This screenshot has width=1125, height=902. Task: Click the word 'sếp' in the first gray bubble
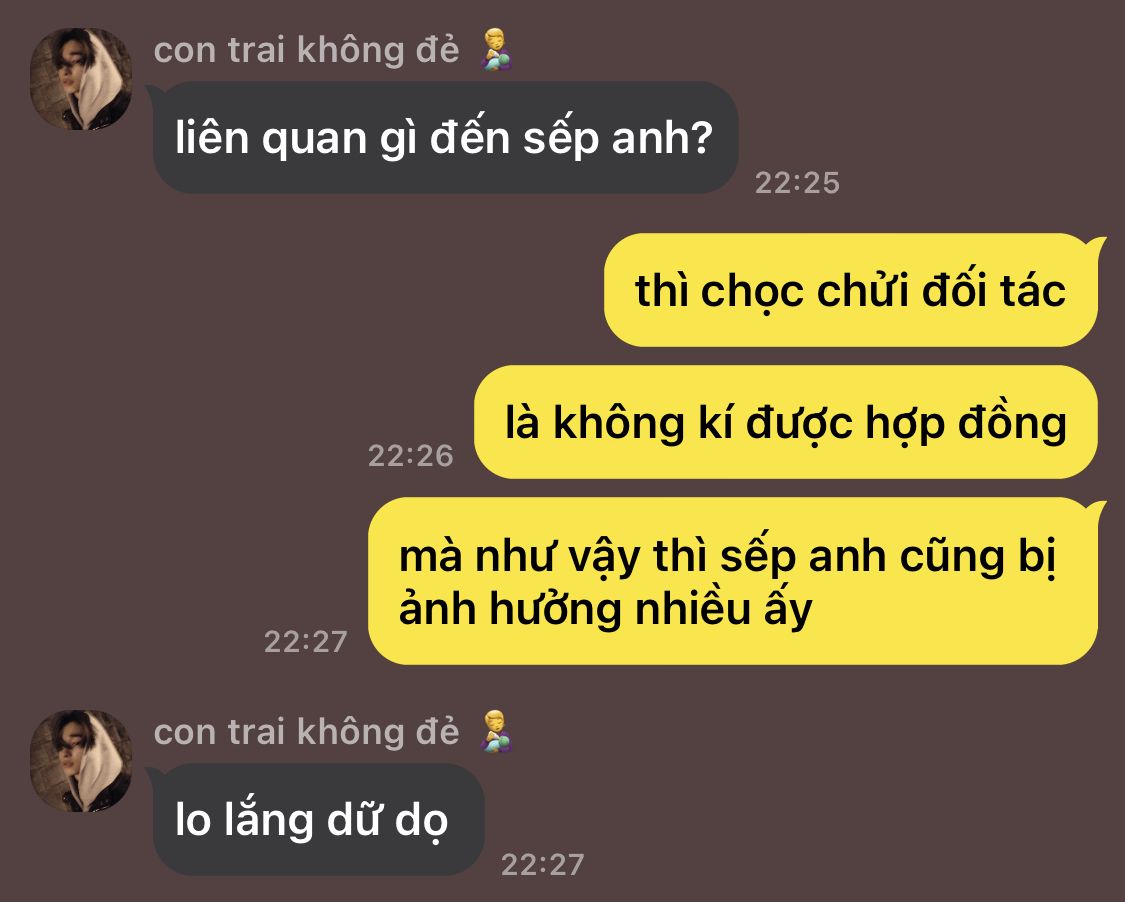[560, 138]
